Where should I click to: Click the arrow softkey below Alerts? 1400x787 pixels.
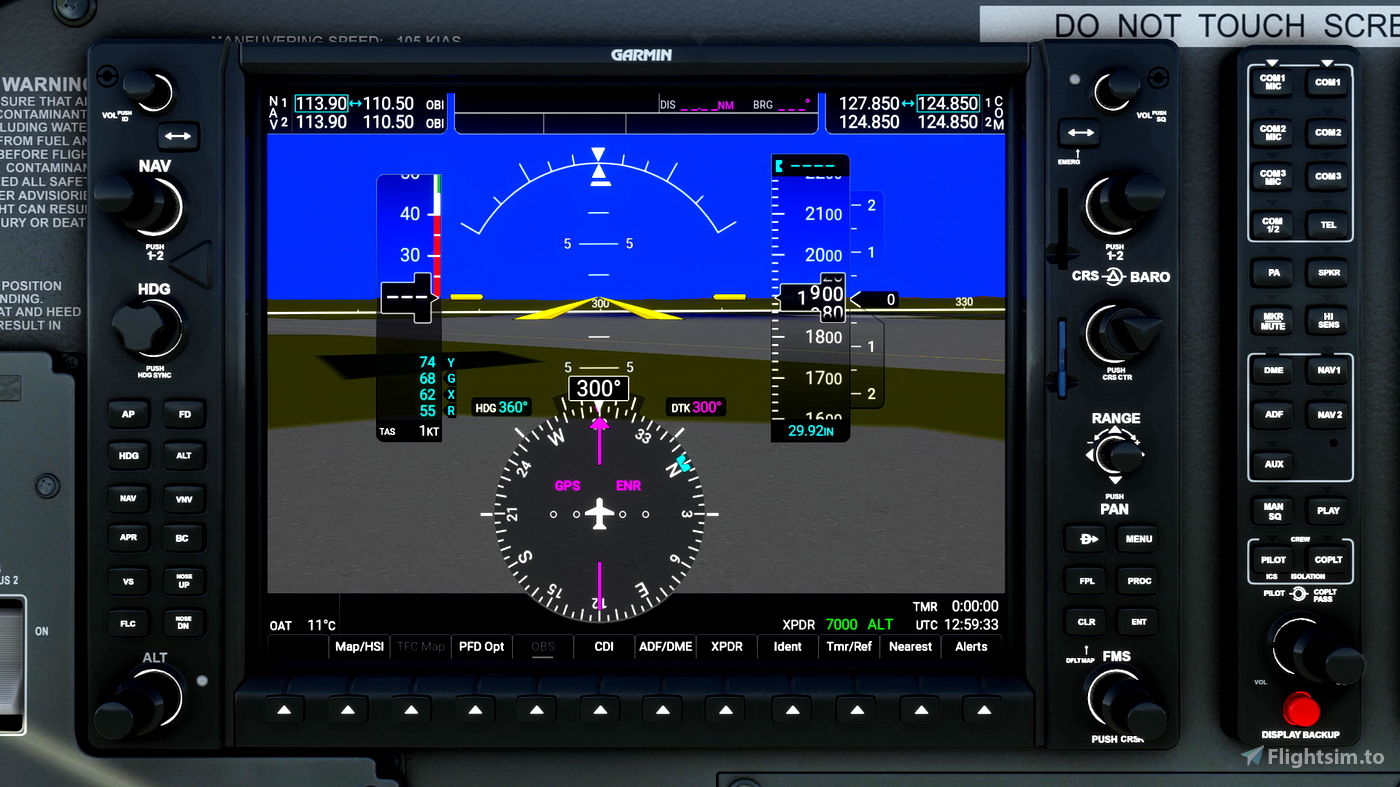tap(983, 710)
